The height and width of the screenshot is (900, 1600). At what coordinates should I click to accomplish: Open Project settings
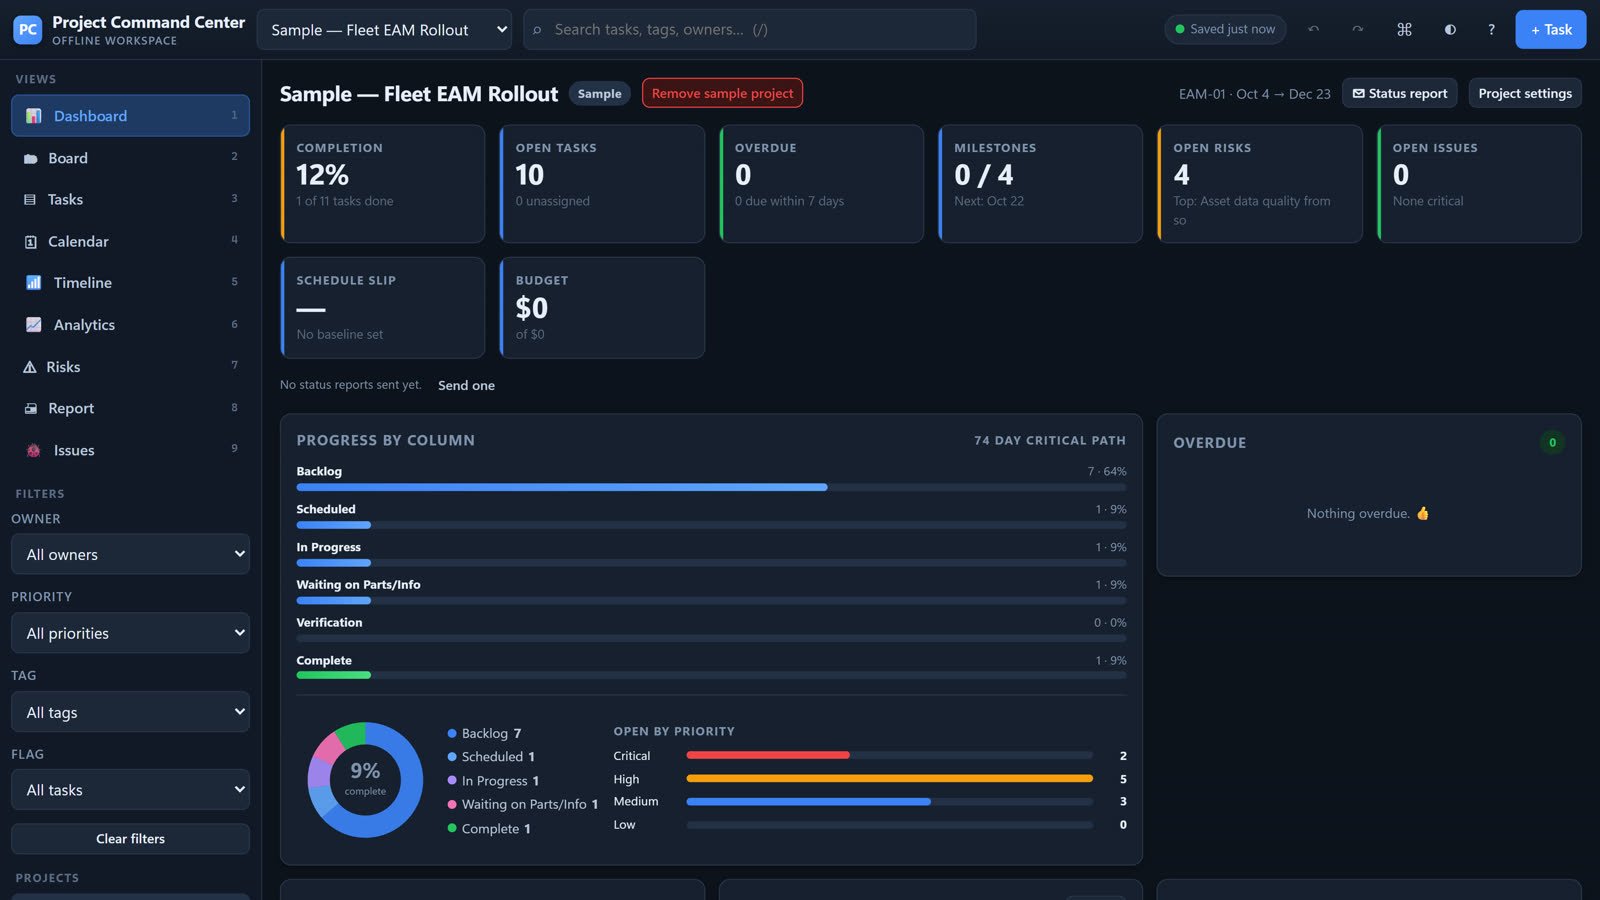pos(1525,93)
